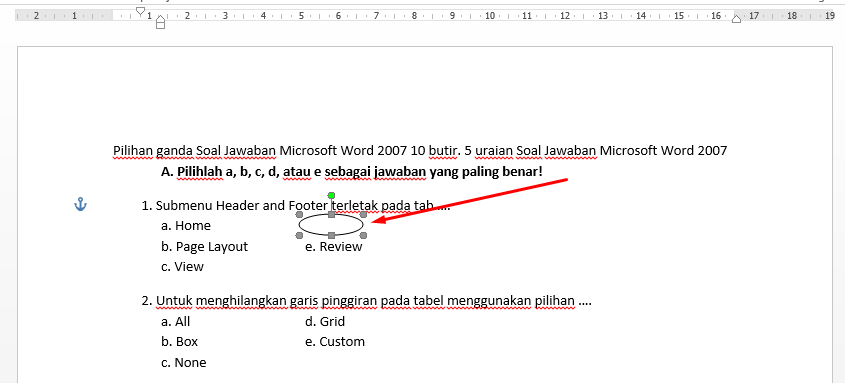The width and height of the screenshot is (845, 383).
Task: Click answer option 'a. All'
Action: point(175,322)
